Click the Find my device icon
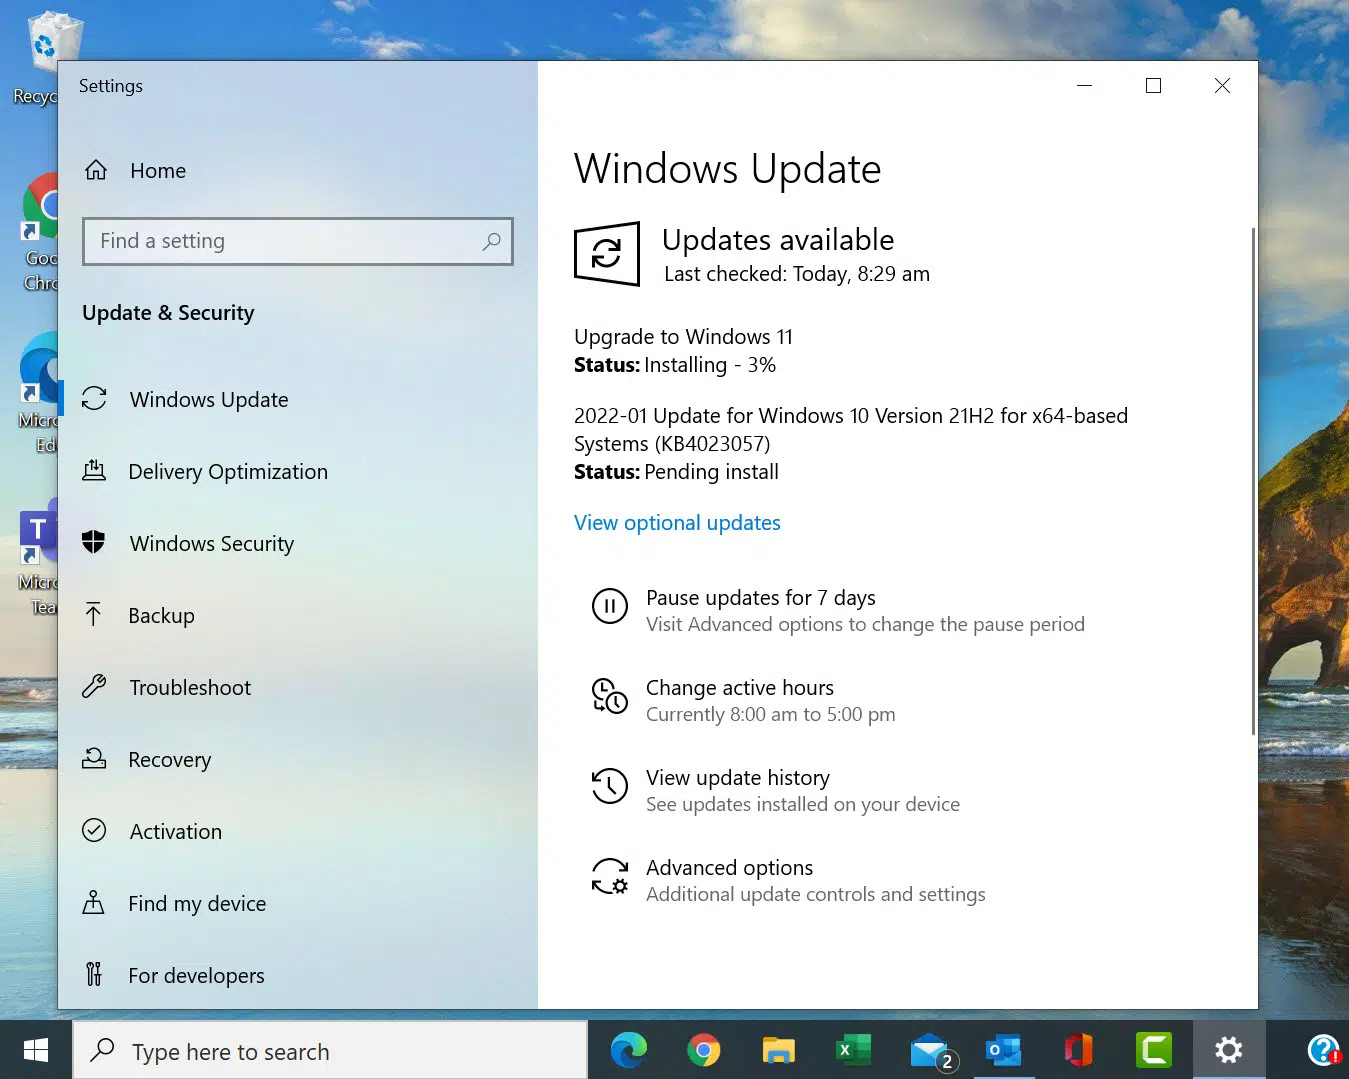The width and height of the screenshot is (1349, 1079). click(x=94, y=903)
